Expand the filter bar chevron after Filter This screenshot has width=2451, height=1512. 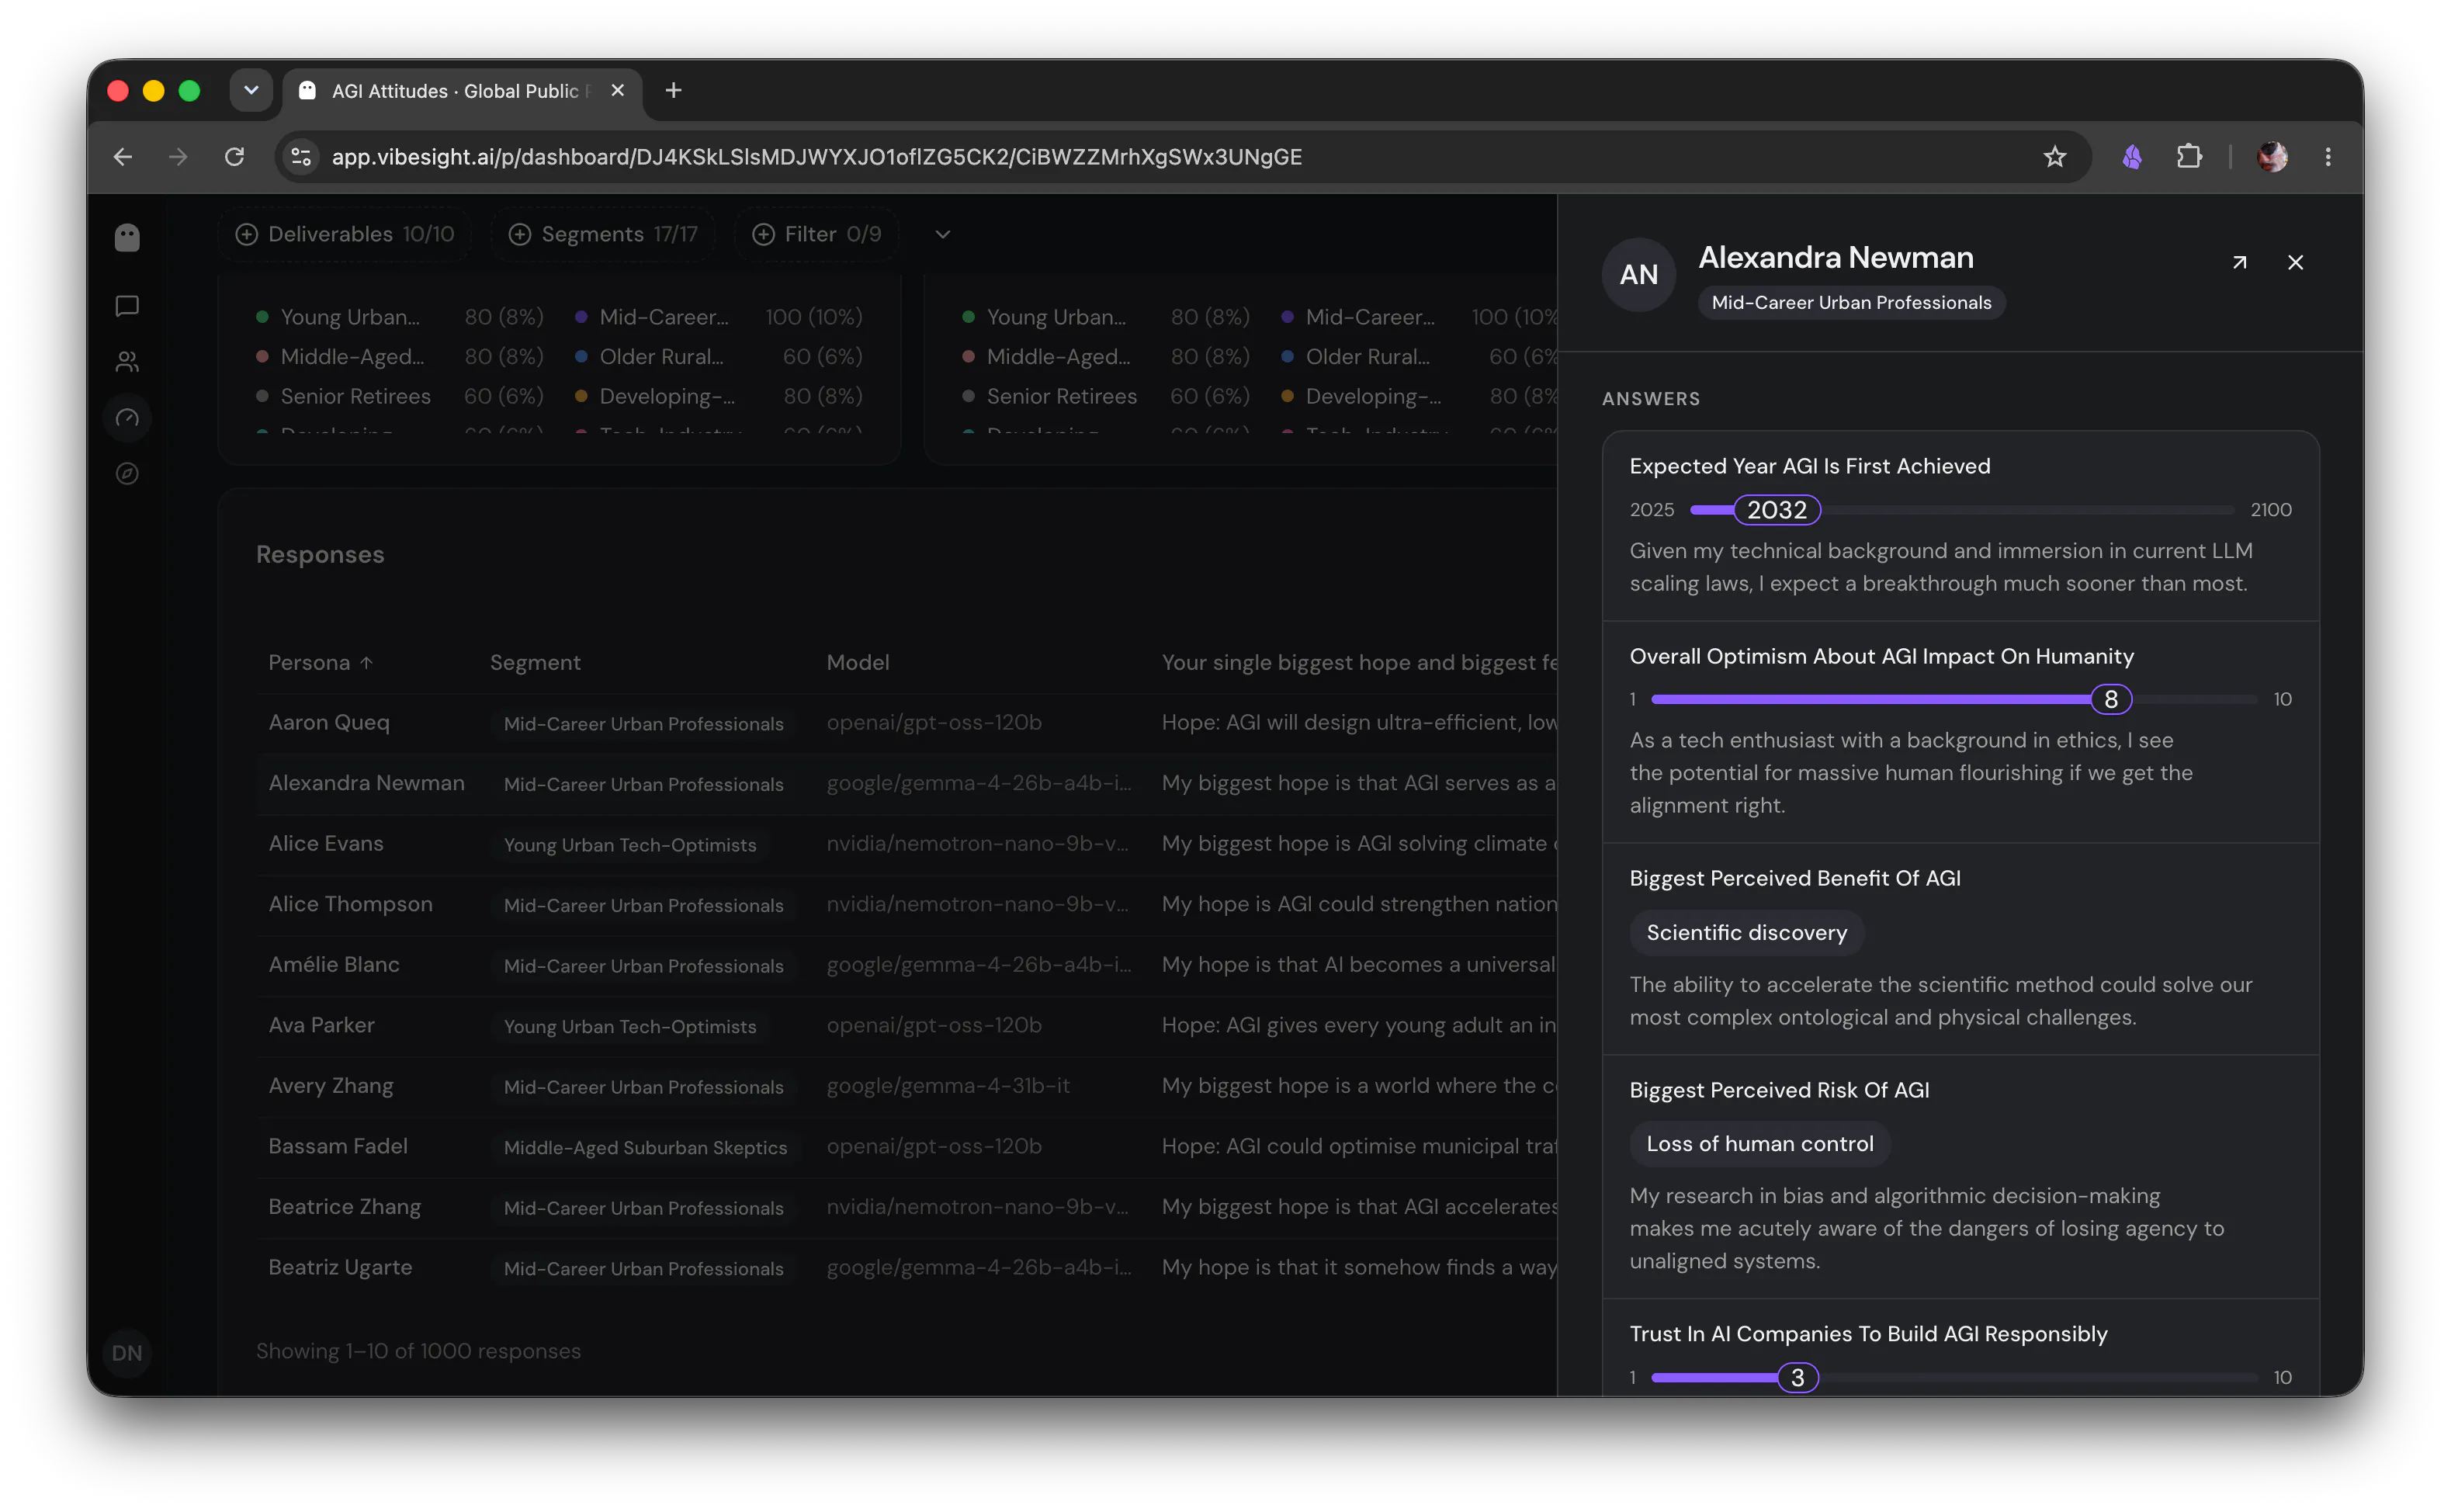[942, 234]
